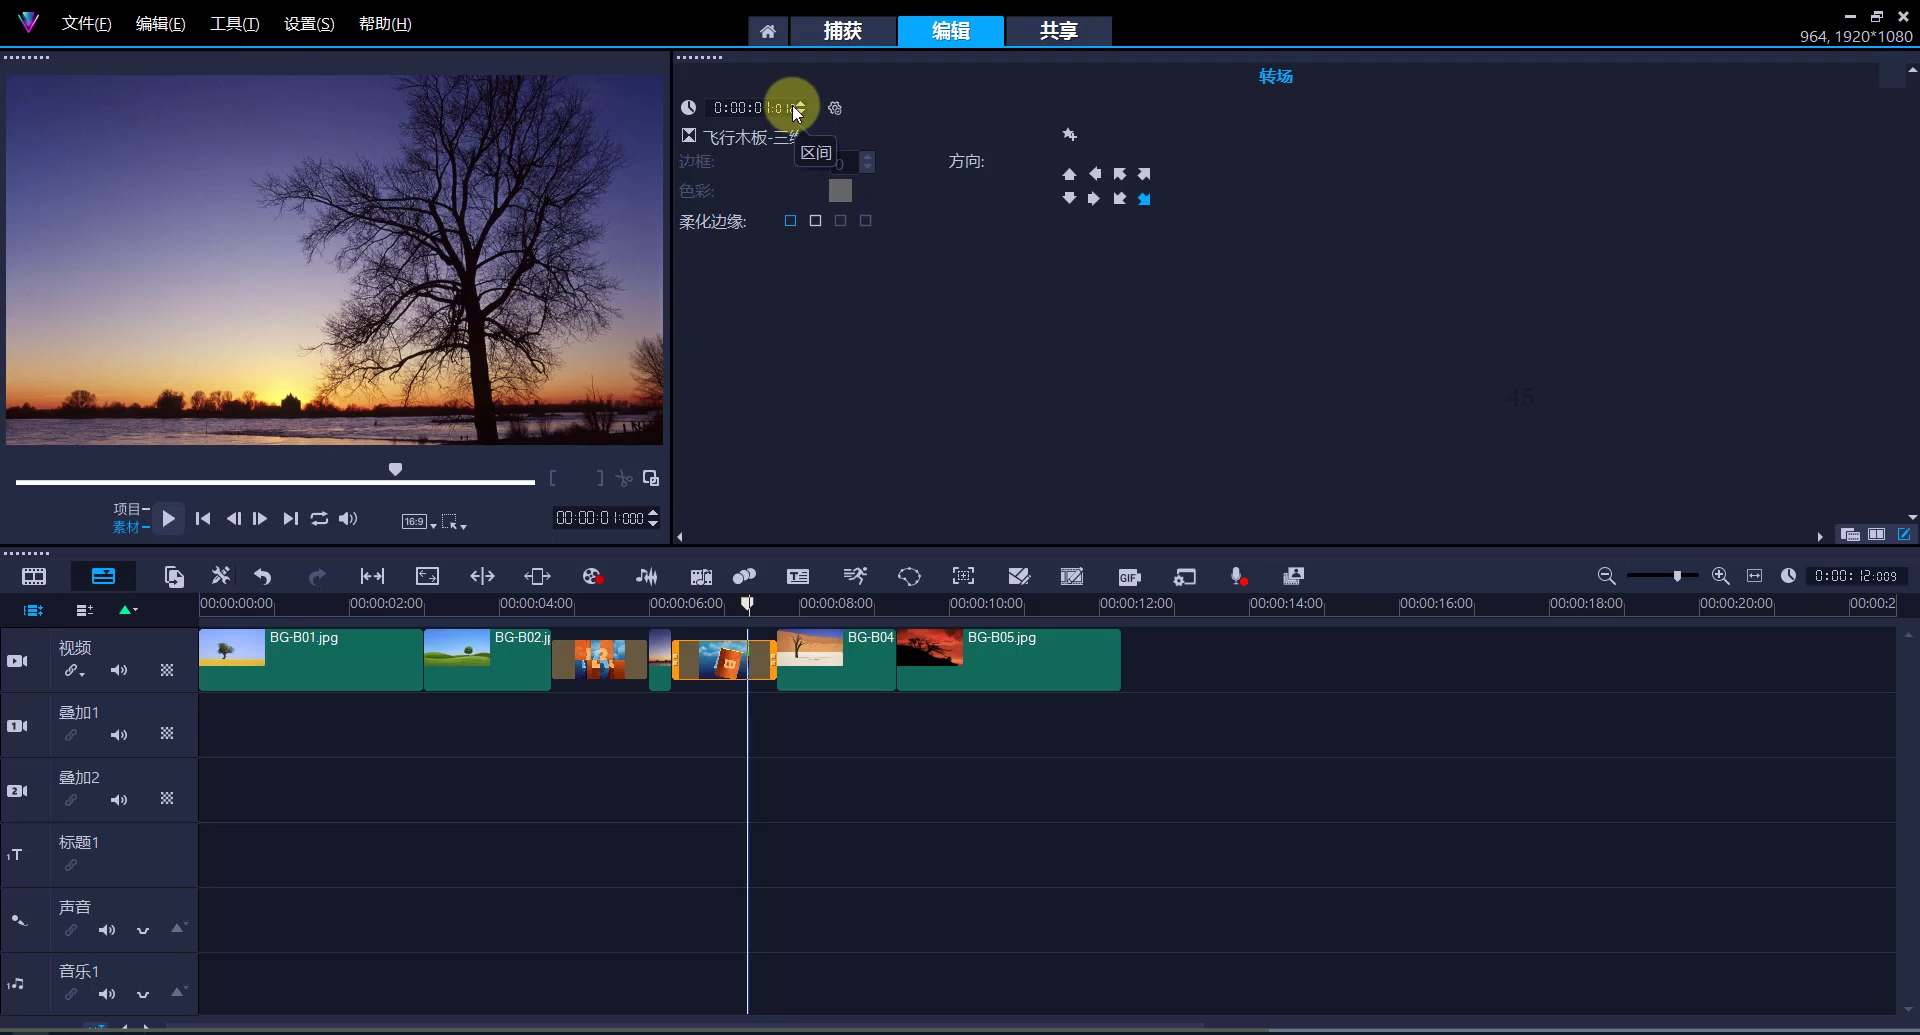Screen dimensions: 1920x1035
Task: Mute the 声音 track
Action: coord(107,930)
